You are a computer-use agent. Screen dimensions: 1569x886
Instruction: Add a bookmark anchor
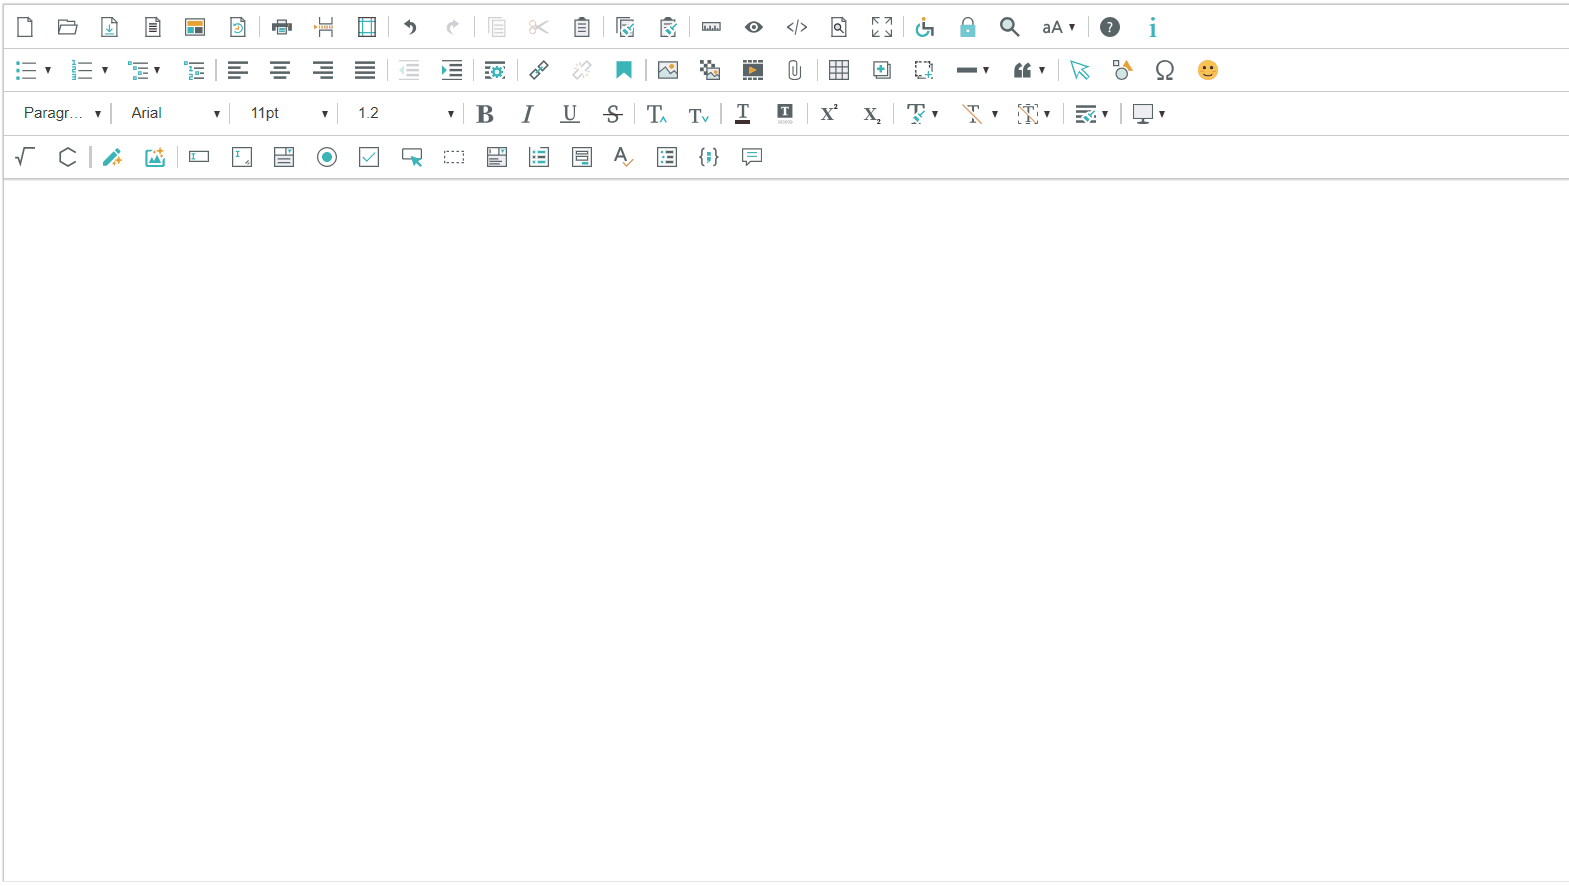coord(624,70)
